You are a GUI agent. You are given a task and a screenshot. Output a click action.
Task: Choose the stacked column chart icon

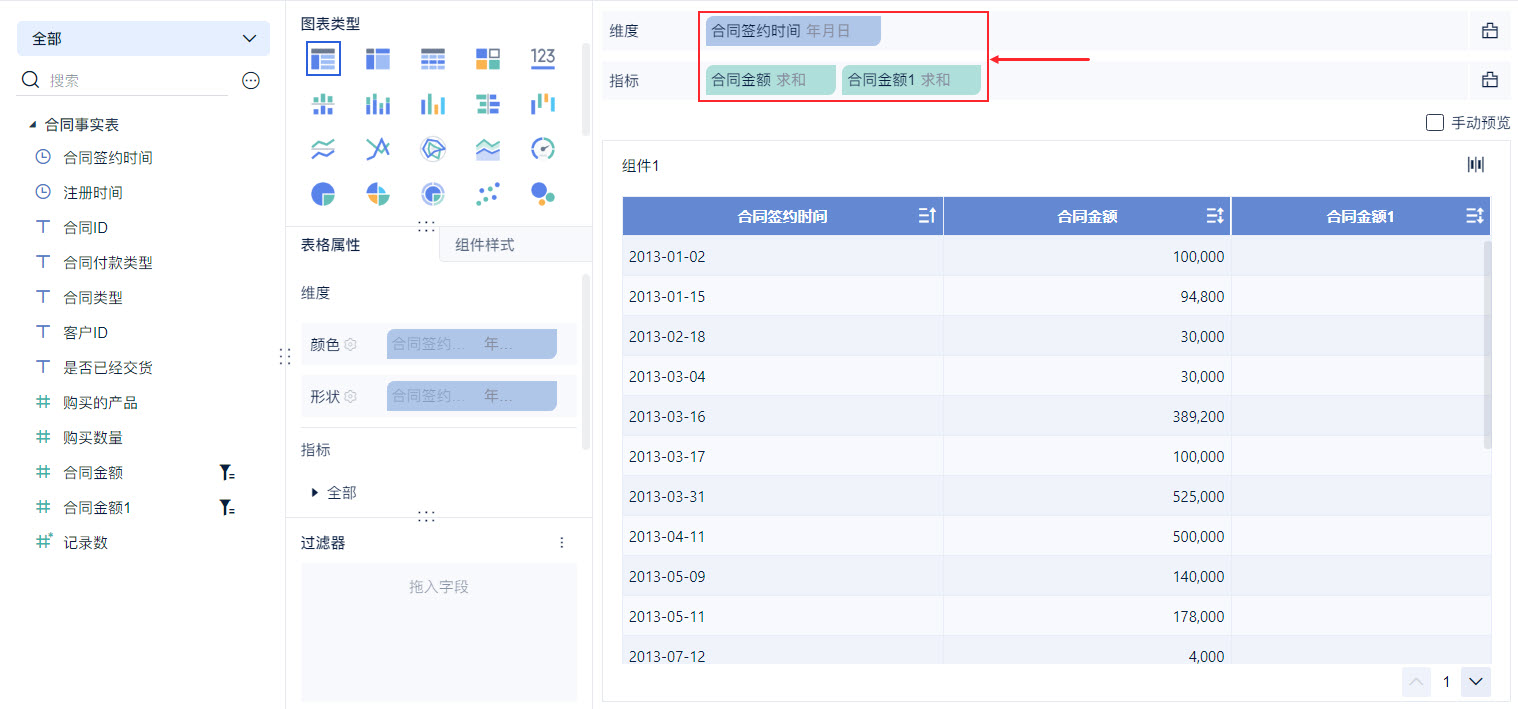[378, 104]
